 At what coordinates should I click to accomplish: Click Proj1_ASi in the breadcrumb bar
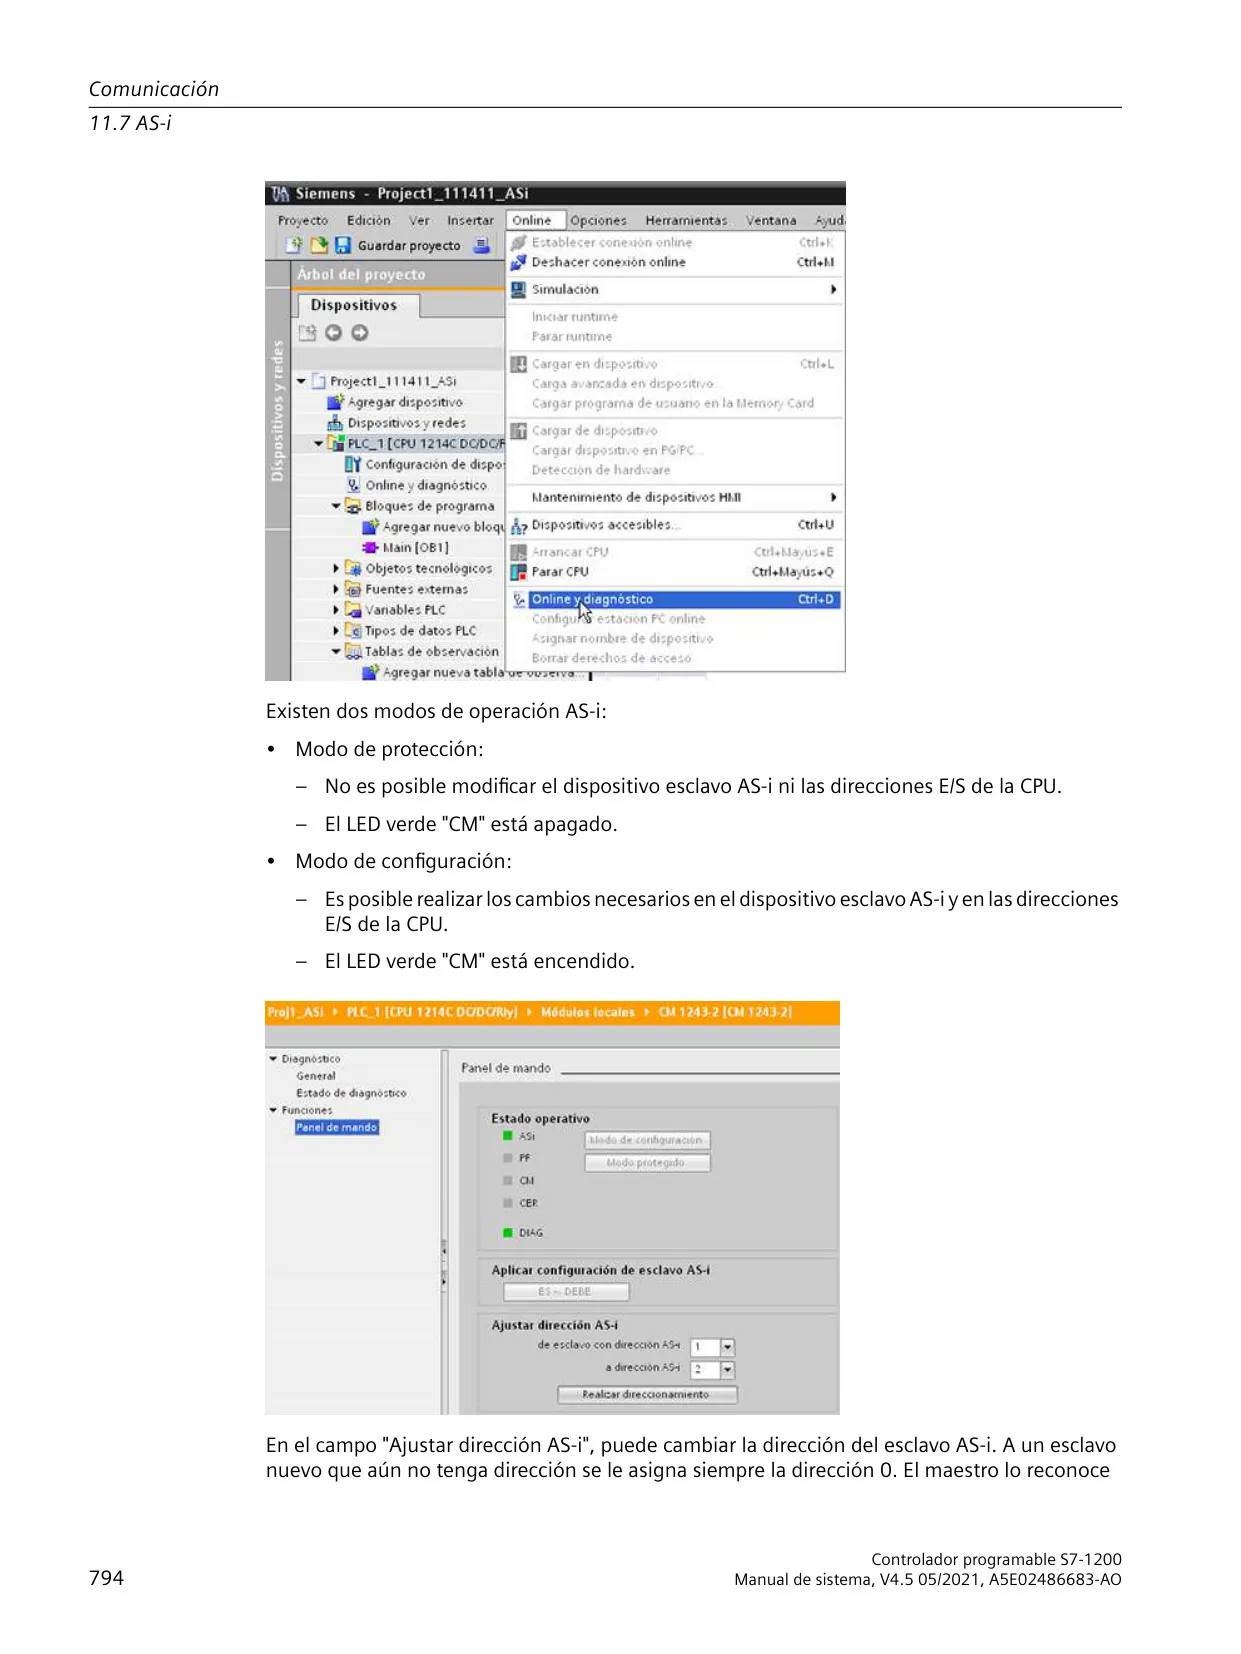point(296,1012)
